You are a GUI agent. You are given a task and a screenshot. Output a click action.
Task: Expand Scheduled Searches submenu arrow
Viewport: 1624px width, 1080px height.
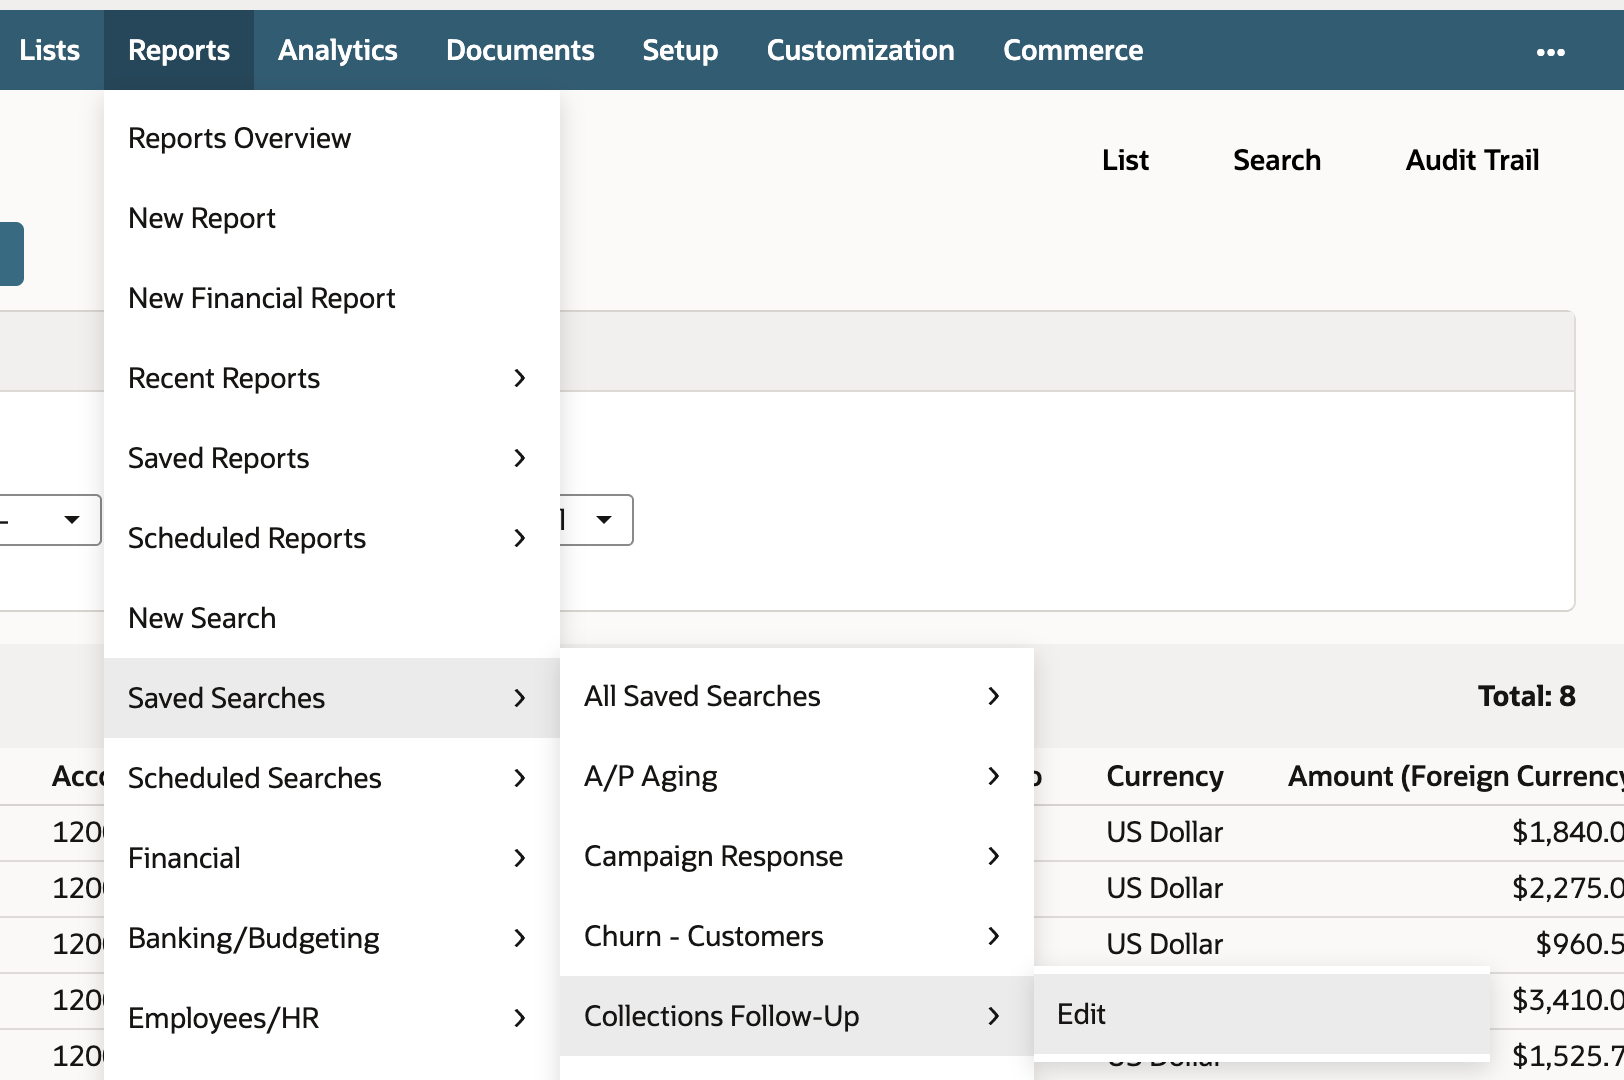[x=519, y=778]
